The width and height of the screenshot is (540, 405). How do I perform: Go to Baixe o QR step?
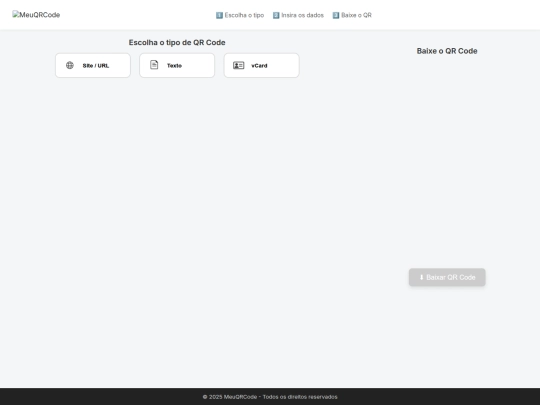tap(352, 15)
